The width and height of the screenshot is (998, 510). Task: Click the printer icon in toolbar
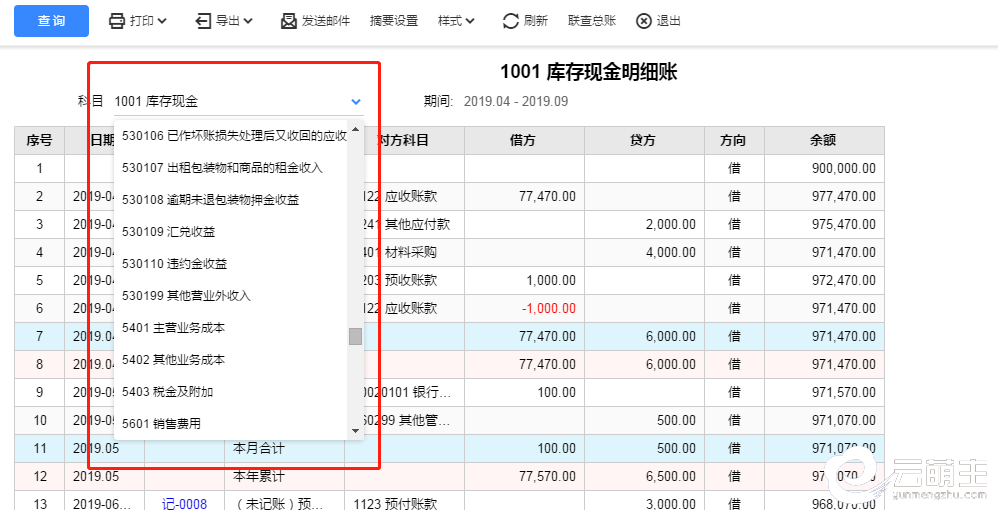[117, 21]
